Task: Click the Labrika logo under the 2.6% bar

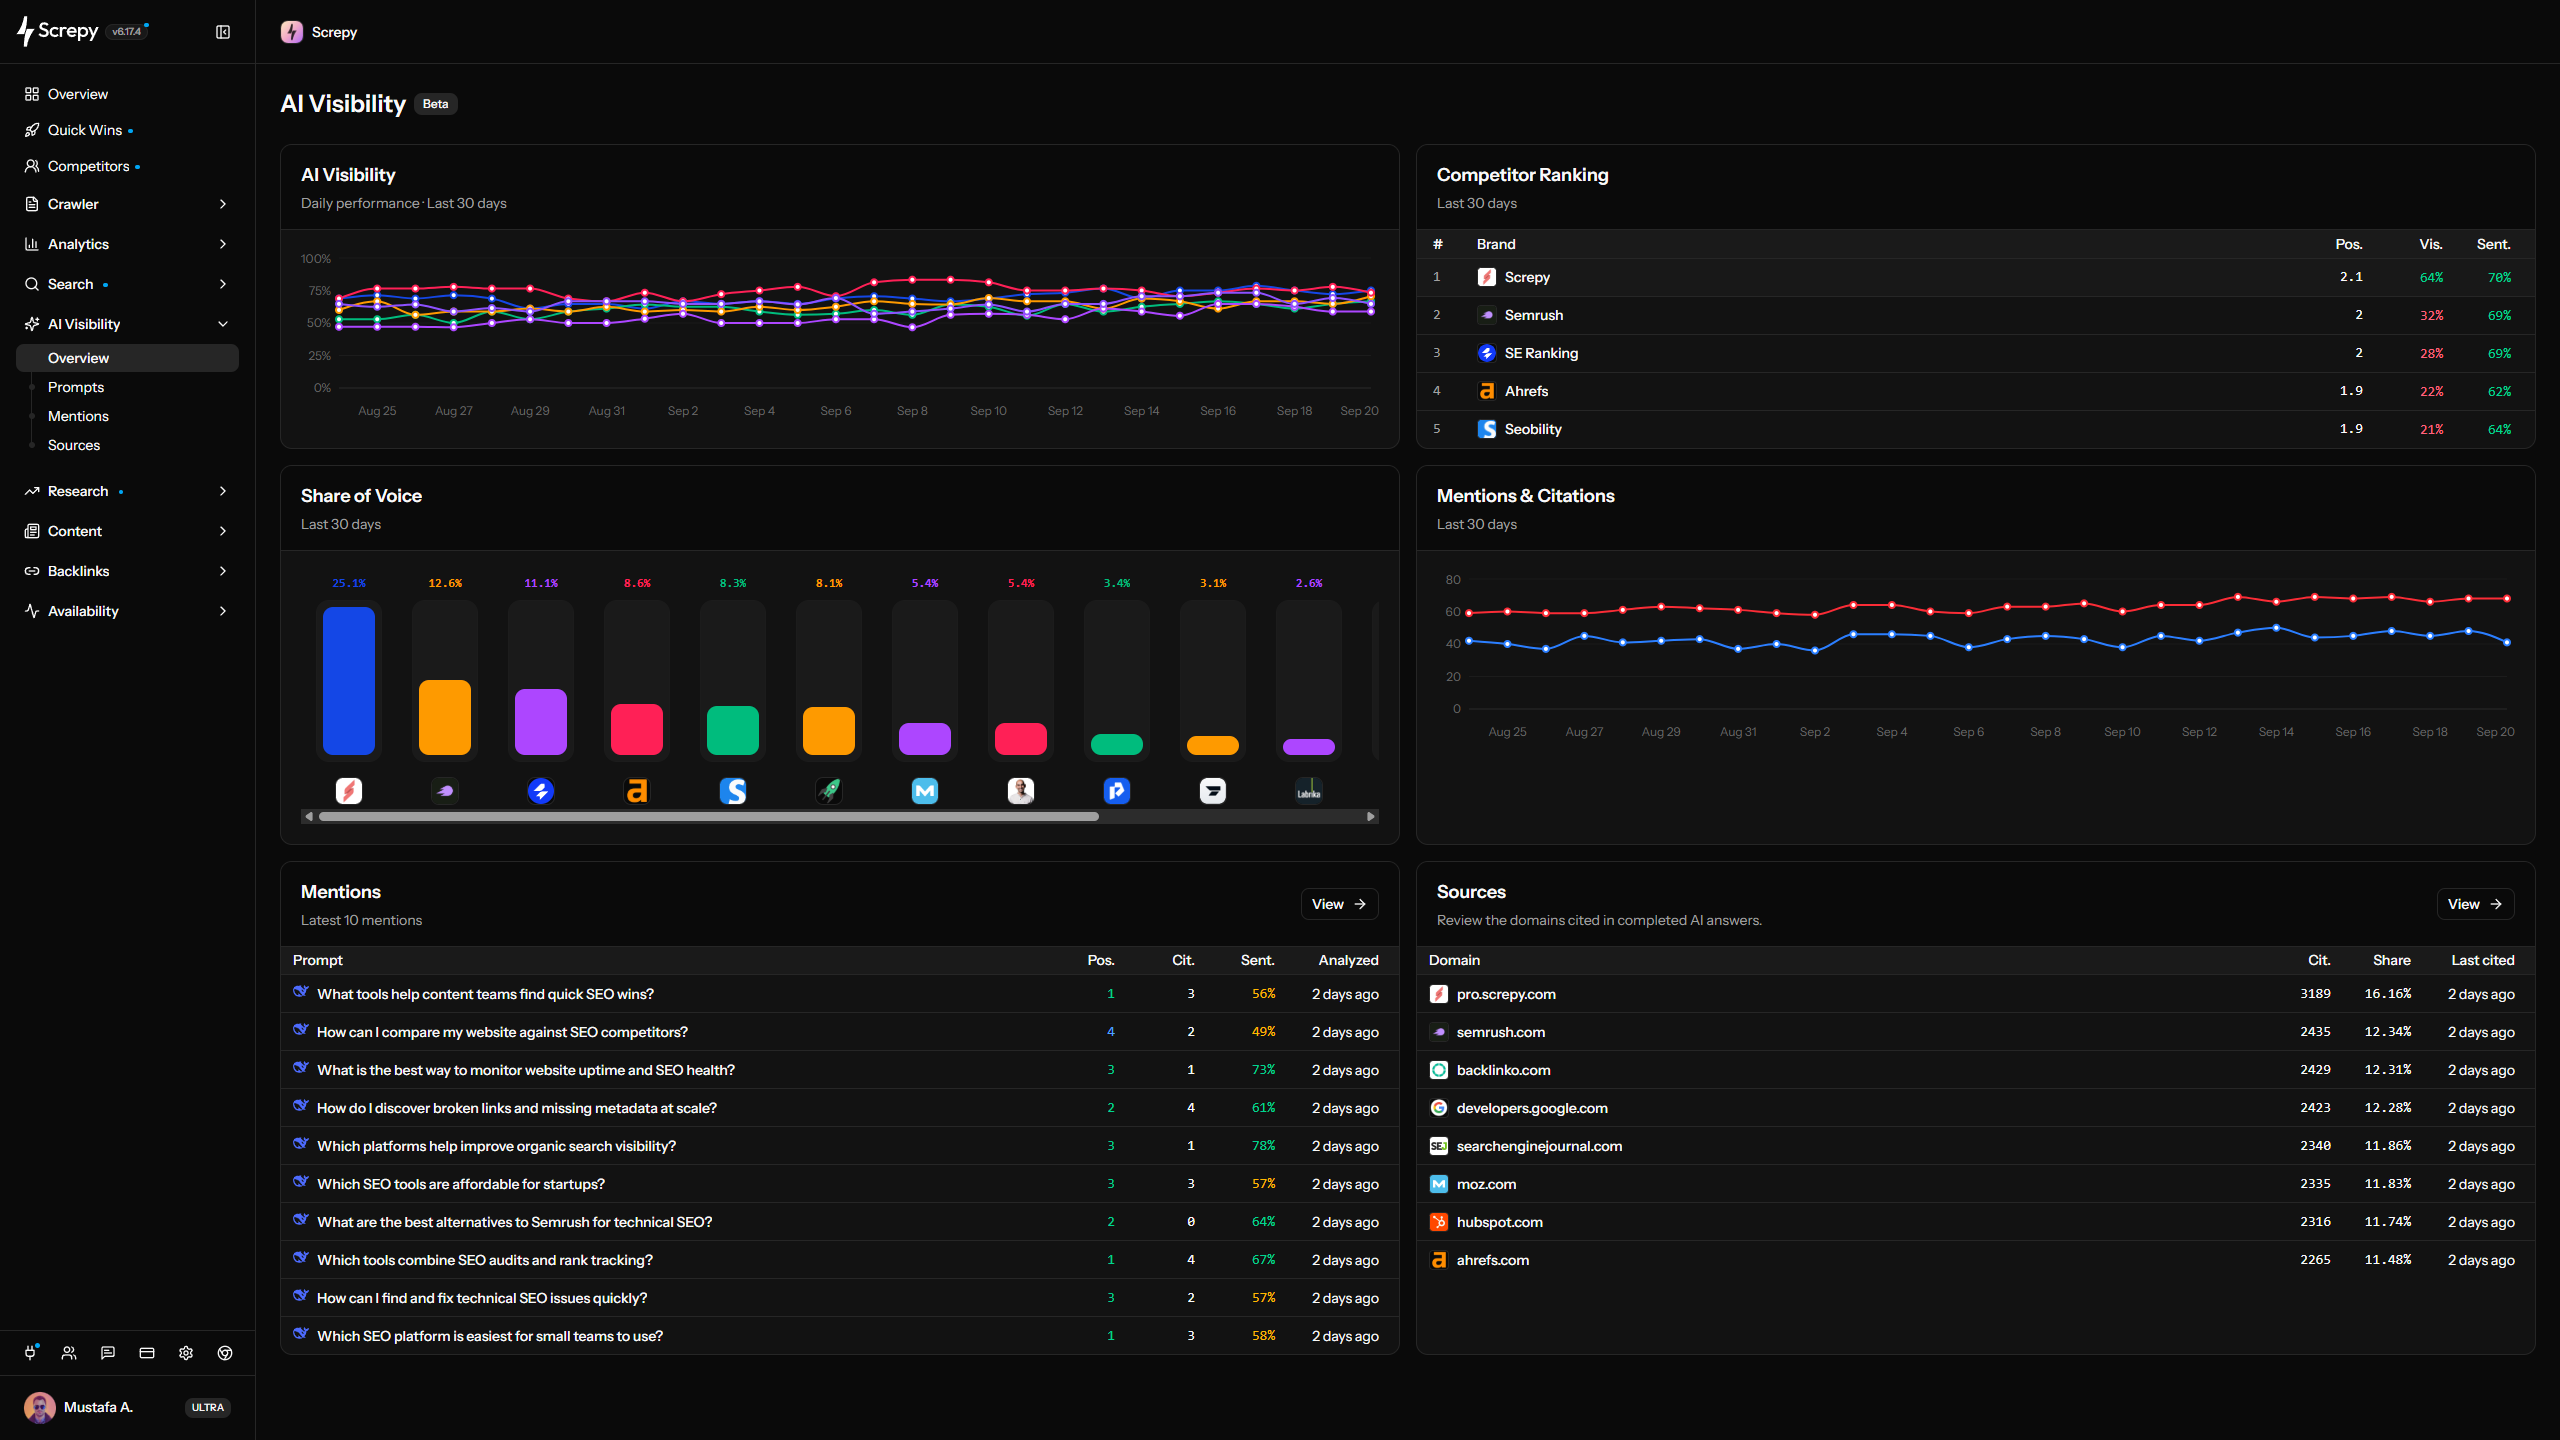Action: (1309, 791)
